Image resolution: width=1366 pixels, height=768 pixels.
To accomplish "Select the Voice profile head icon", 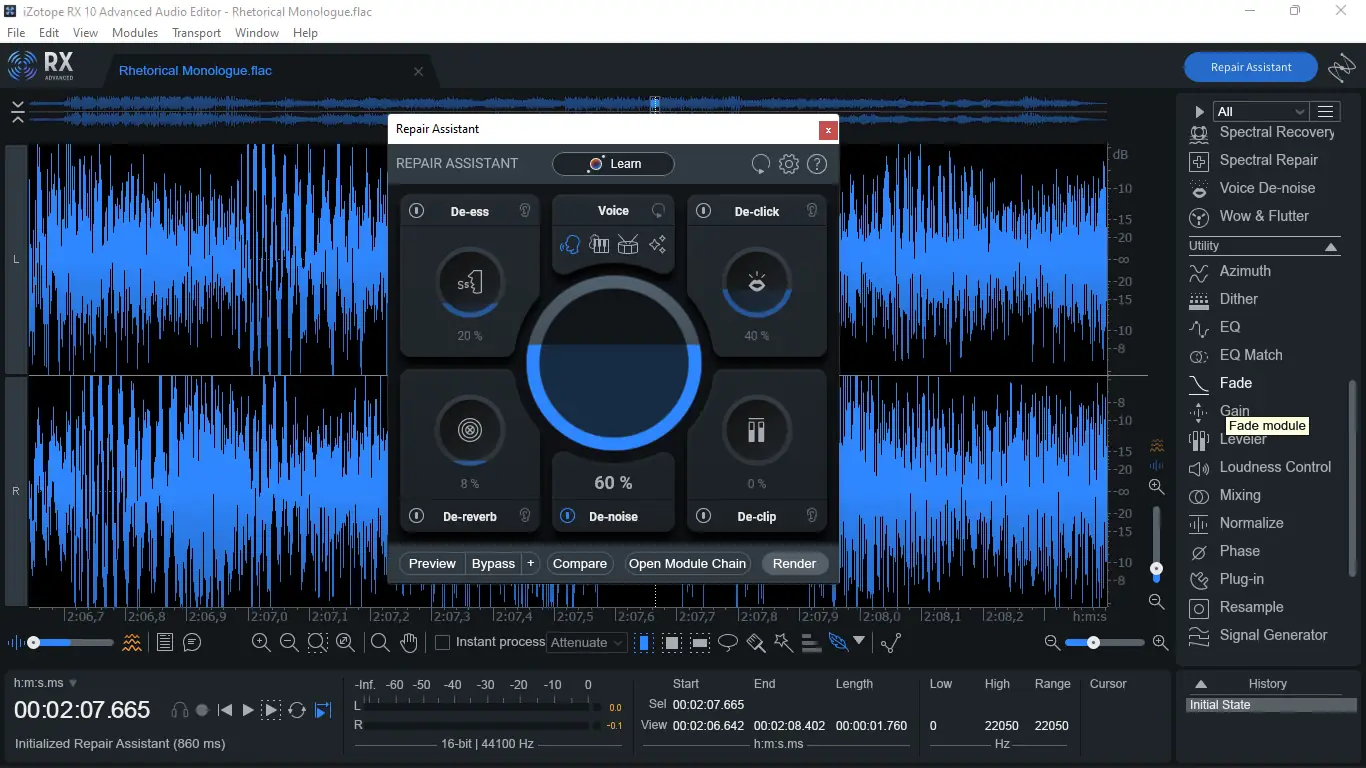I will point(570,245).
